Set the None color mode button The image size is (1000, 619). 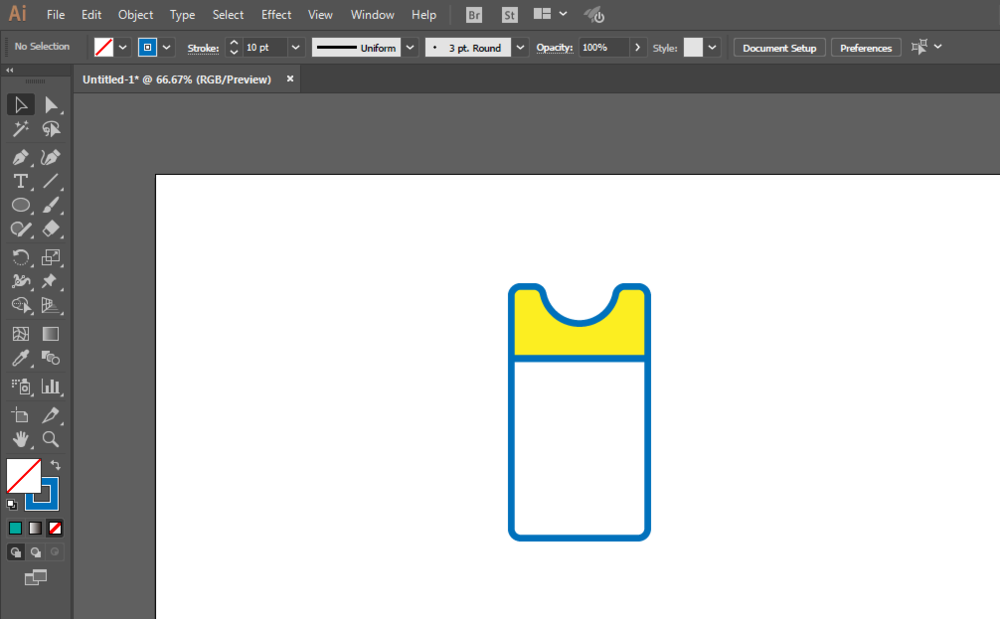[56, 528]
